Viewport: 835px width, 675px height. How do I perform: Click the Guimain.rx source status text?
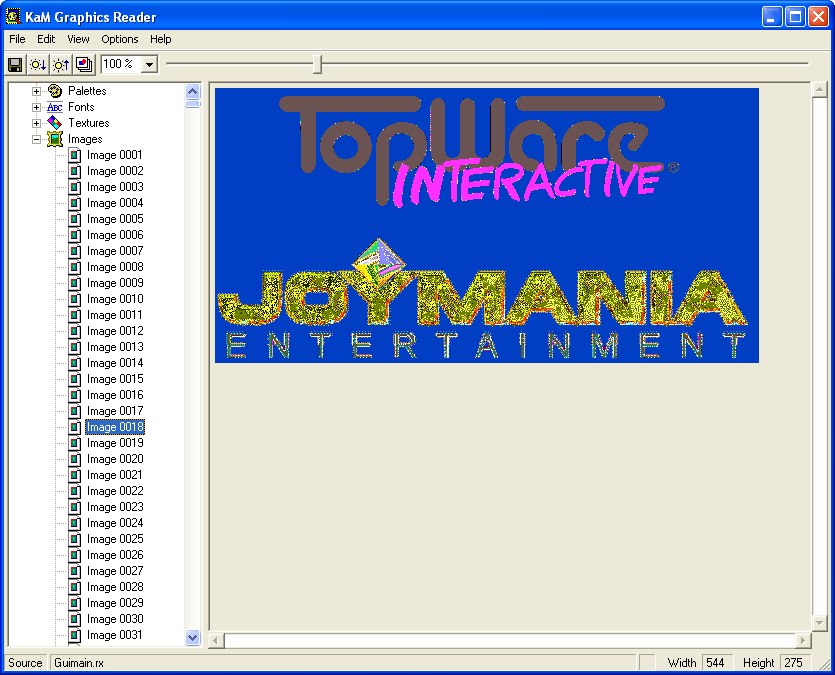click(x=79, y=663)
